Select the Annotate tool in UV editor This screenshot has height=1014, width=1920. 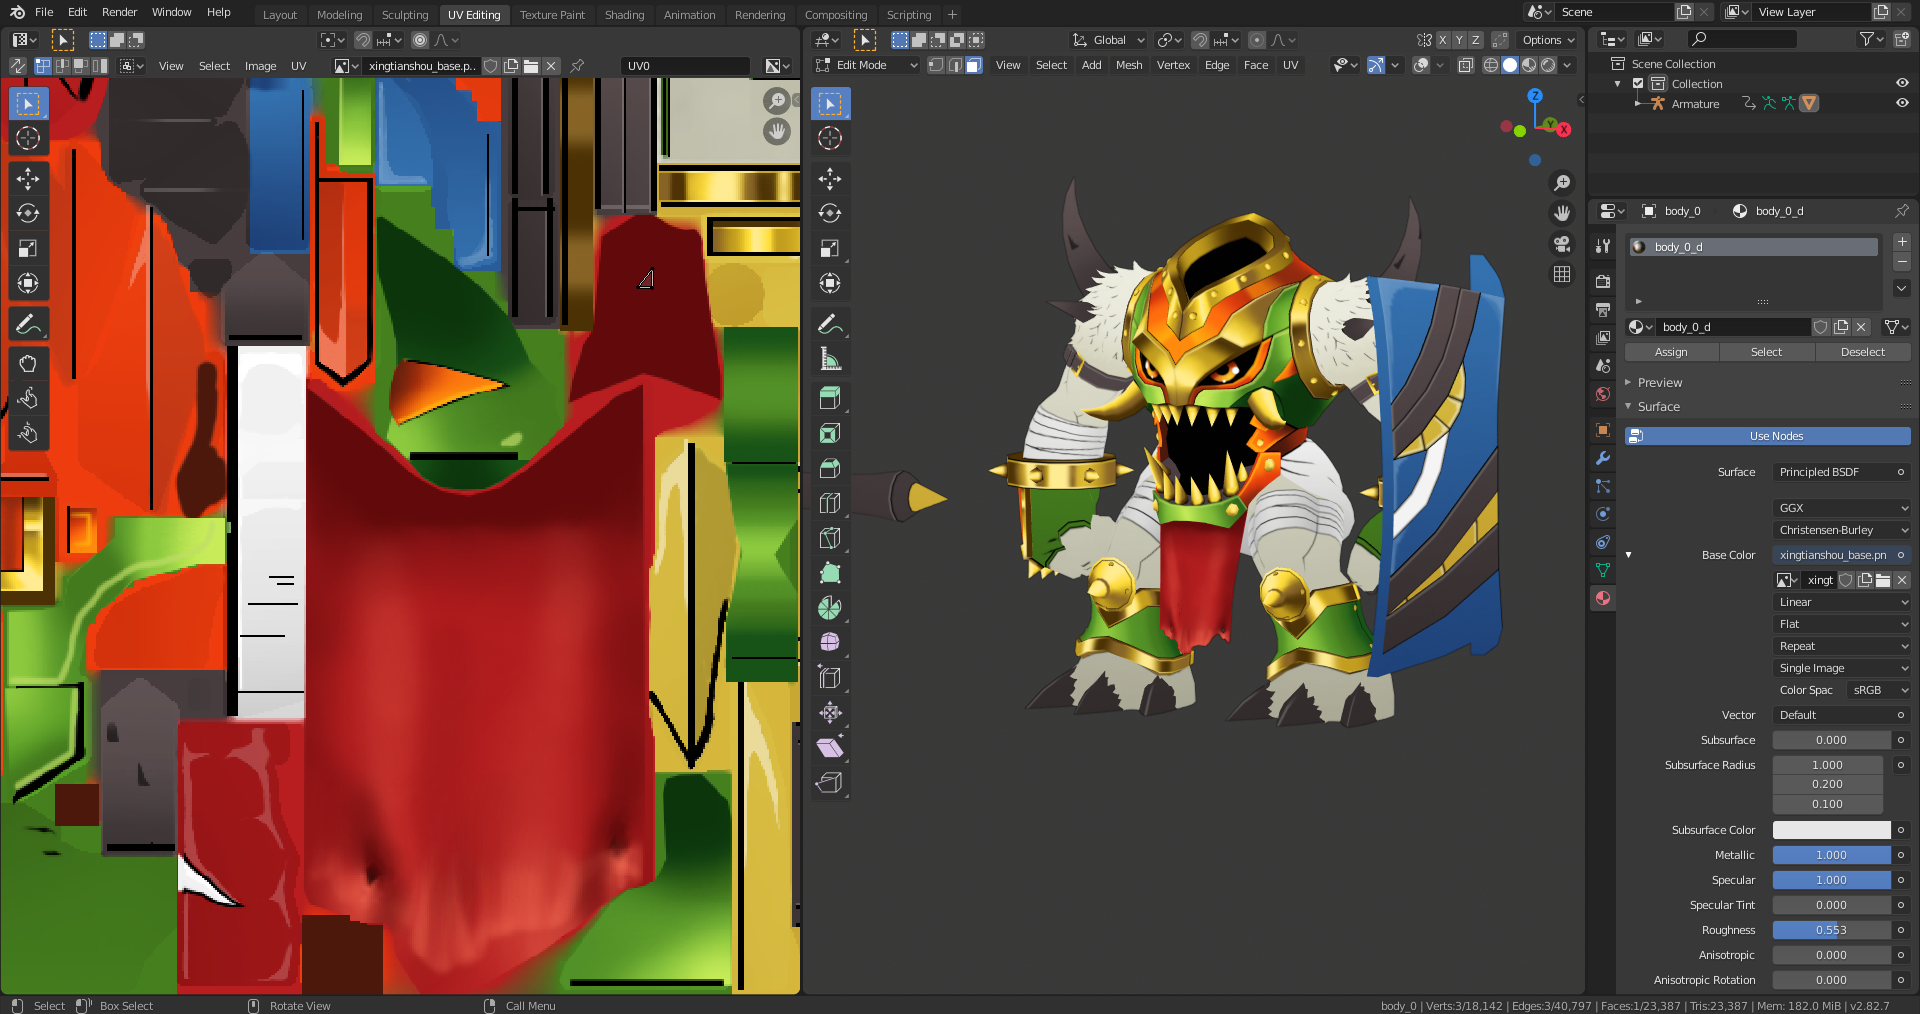28,324
